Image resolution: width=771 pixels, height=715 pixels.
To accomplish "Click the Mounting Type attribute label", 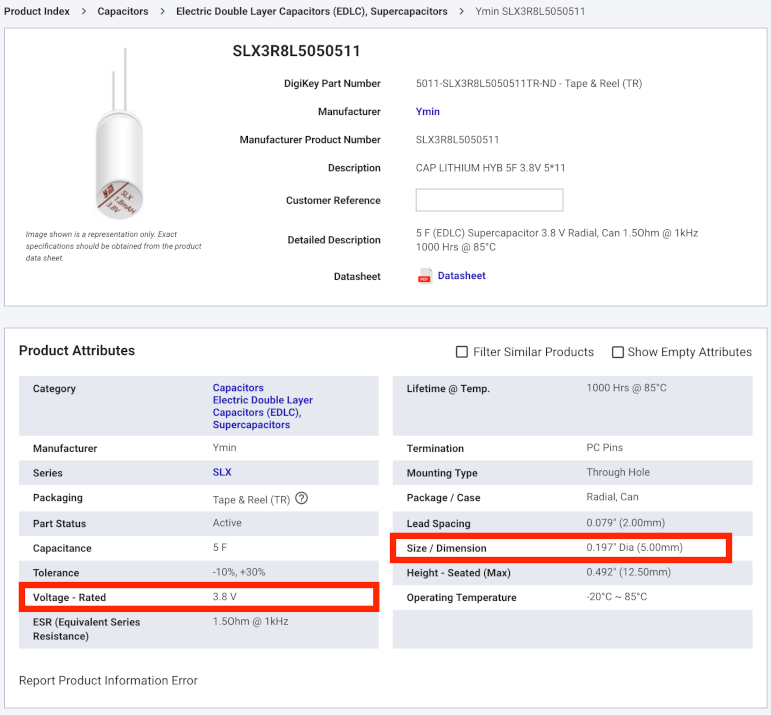I will click(442, 473).
